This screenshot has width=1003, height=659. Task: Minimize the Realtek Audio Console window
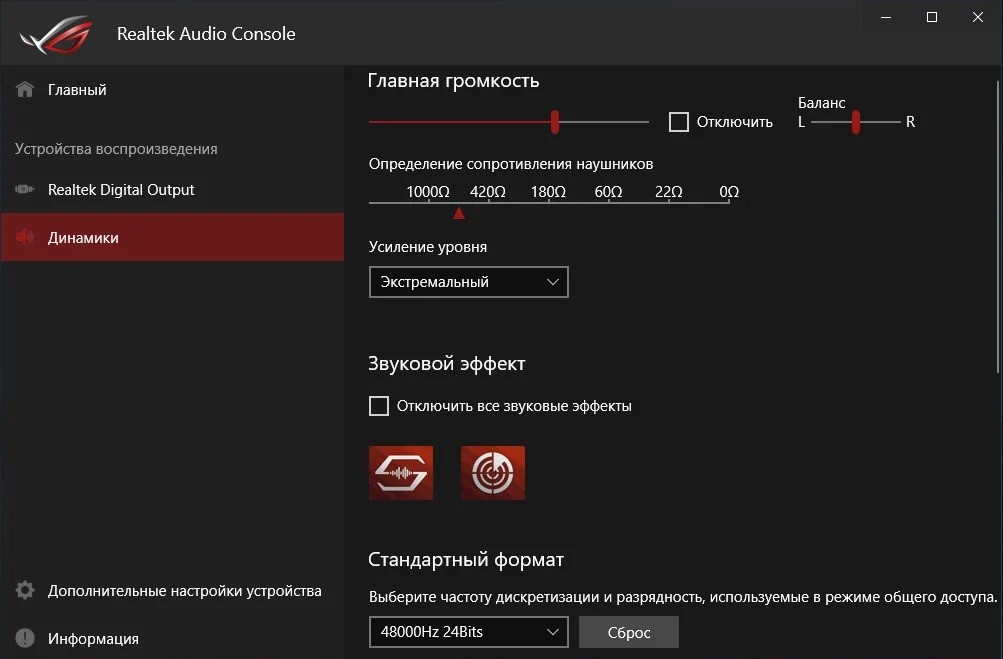886,17
